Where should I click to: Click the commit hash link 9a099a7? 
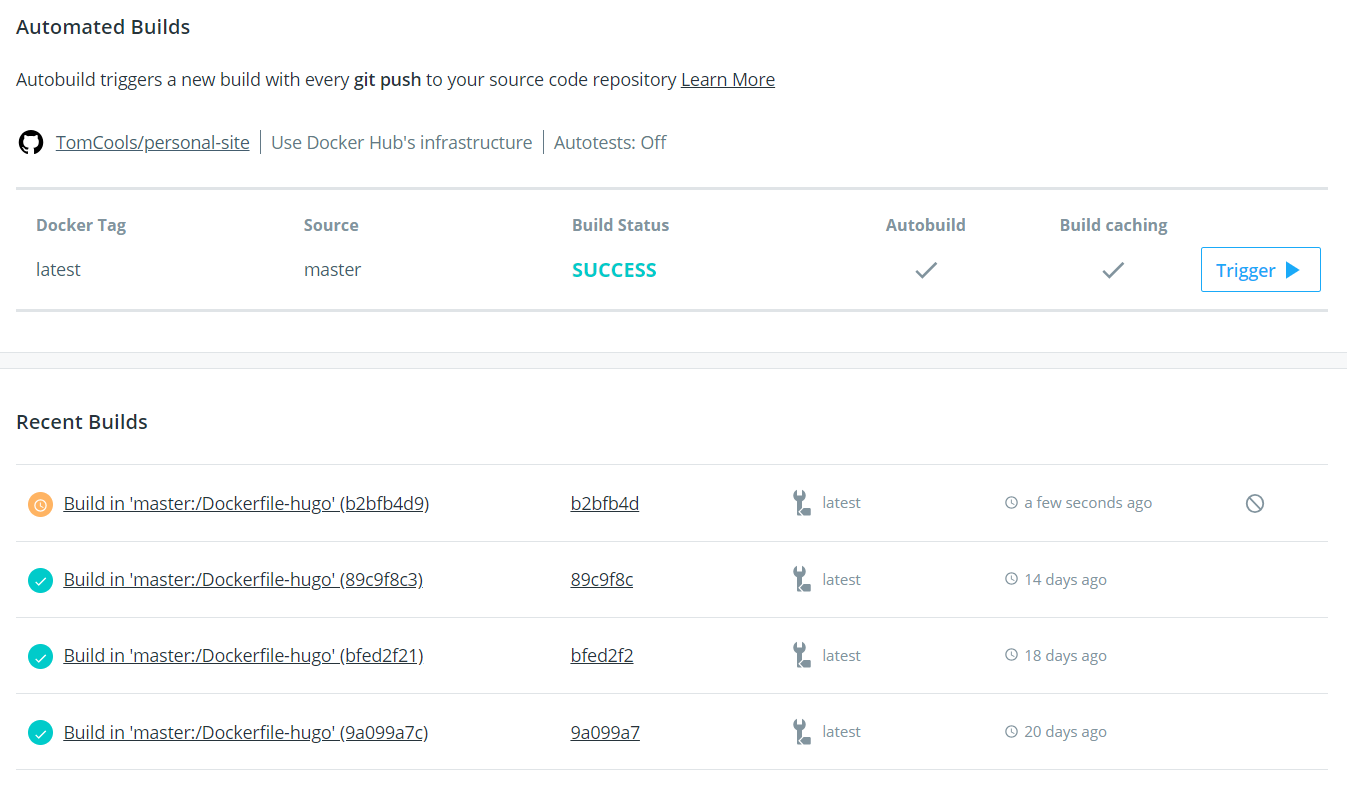pyautogui.click(x=605, y=732)
